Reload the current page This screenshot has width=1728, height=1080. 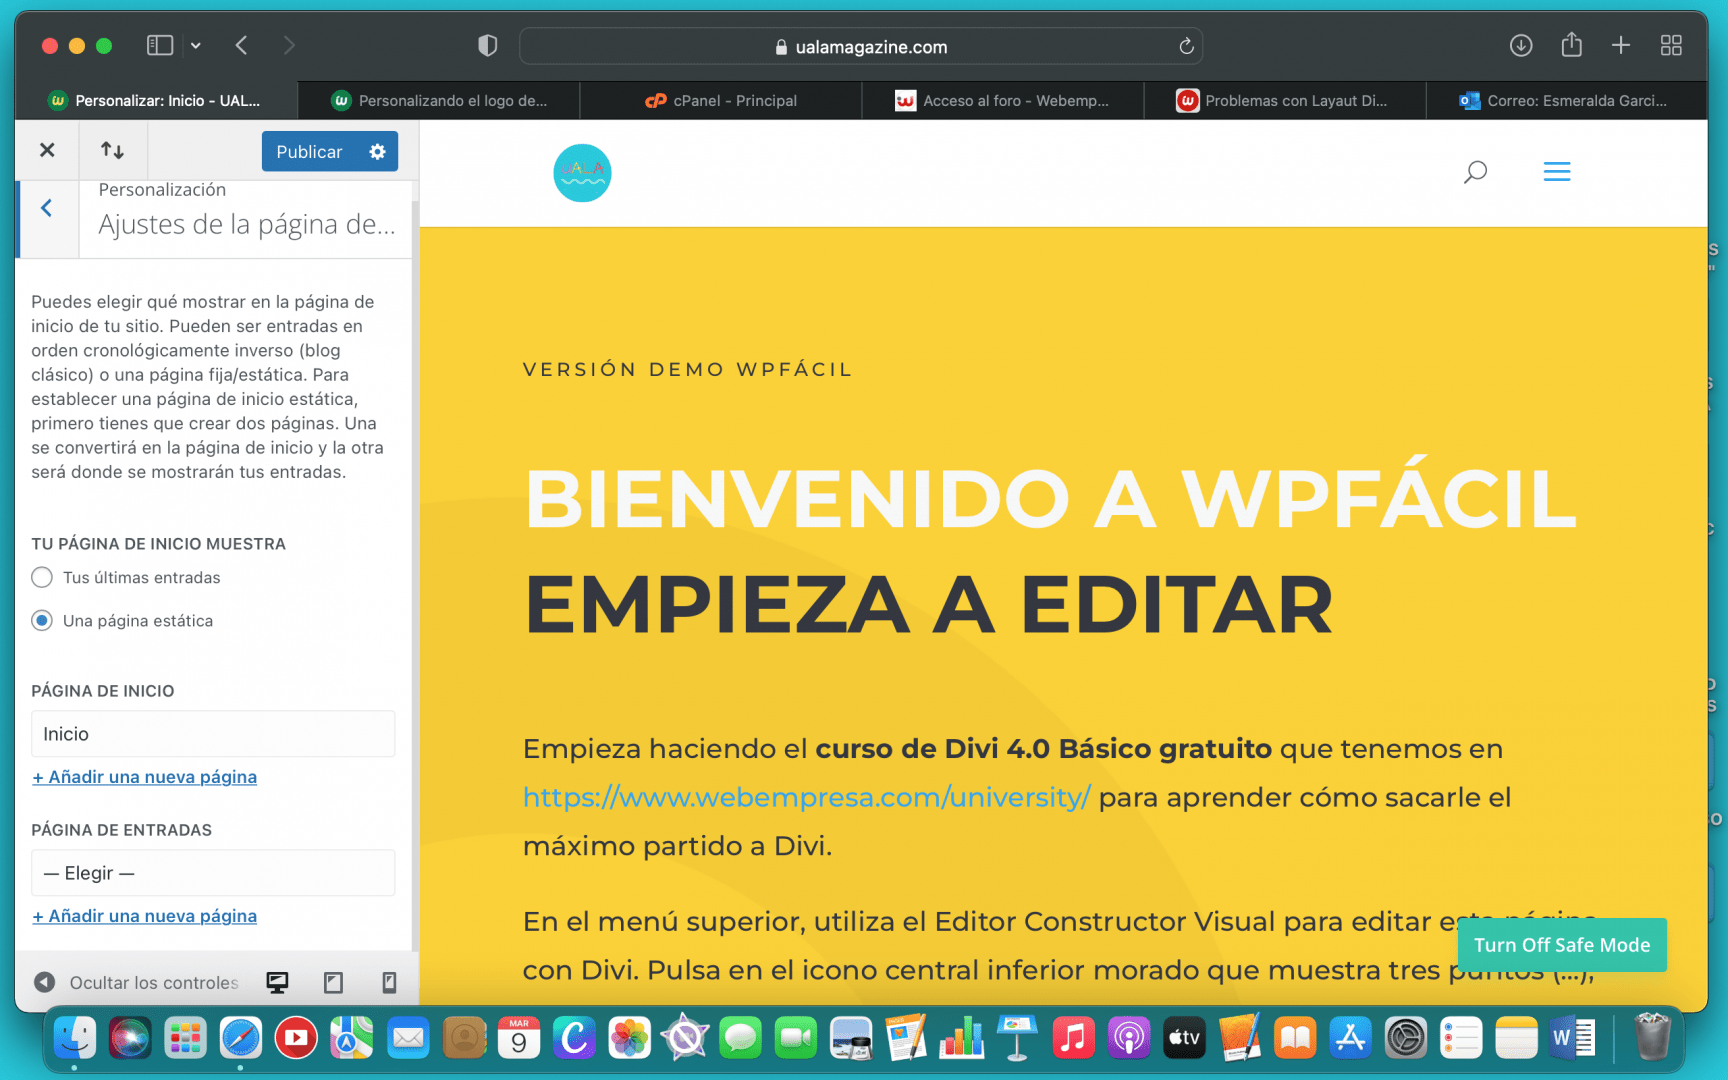coord(1186,46)
